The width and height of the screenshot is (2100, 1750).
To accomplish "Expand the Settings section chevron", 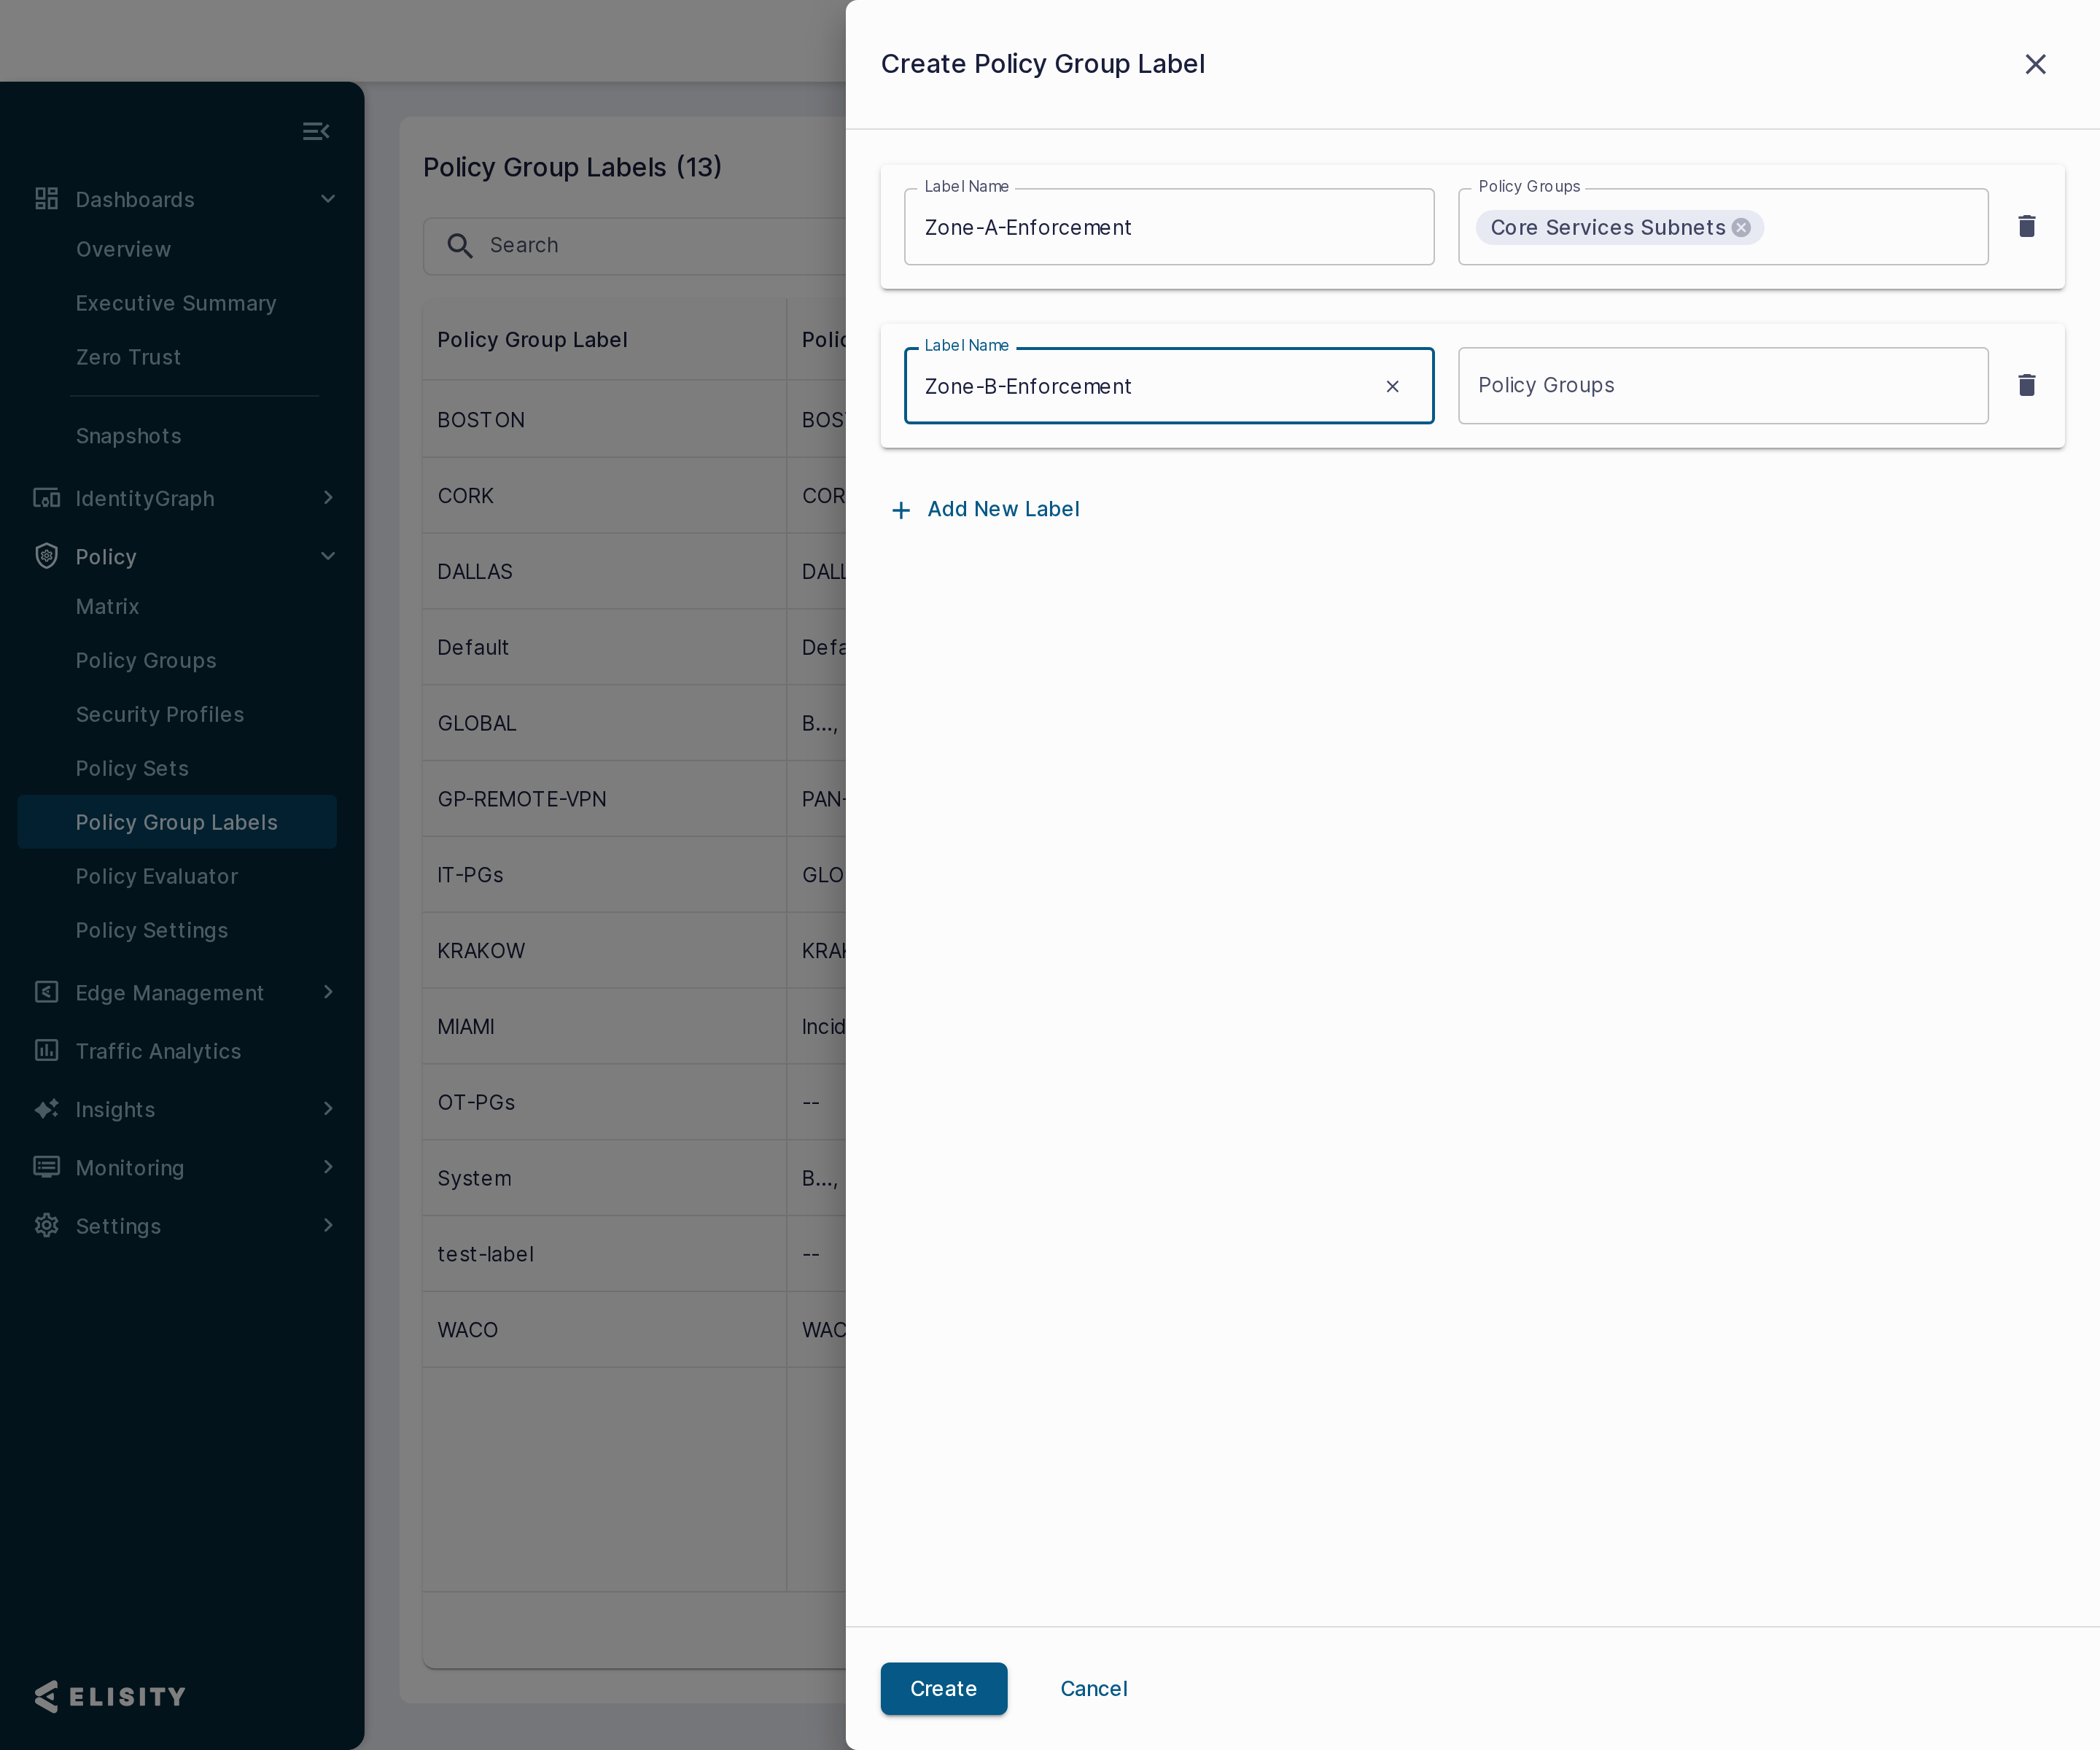I will (x=328, y=1225).
